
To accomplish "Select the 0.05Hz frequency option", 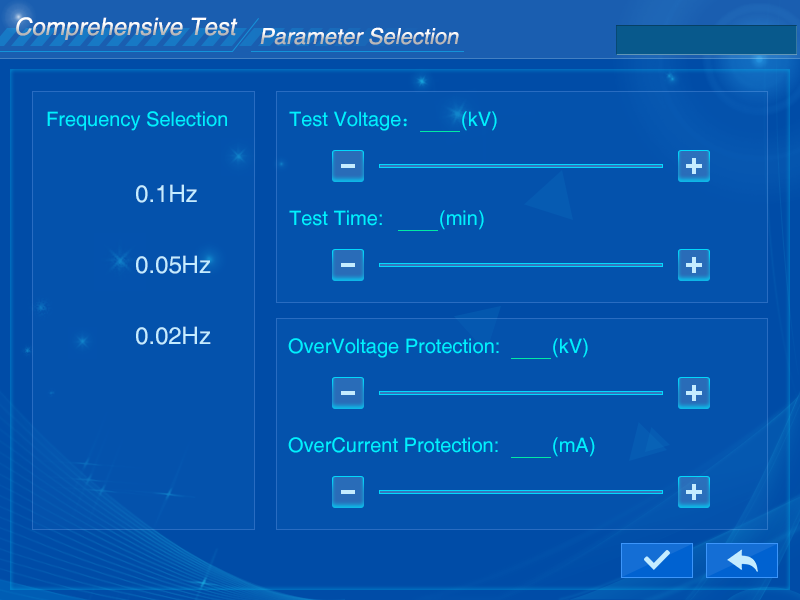I will coord(173,265).
